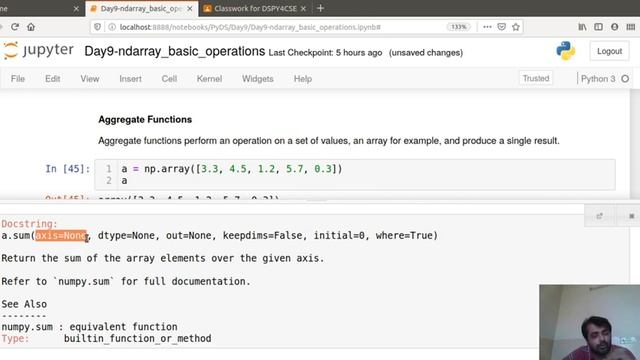Click the Last Checkpoint: 5 hours ago text
The height and width of the screenshot is (360, 640).
coord(325,53)
